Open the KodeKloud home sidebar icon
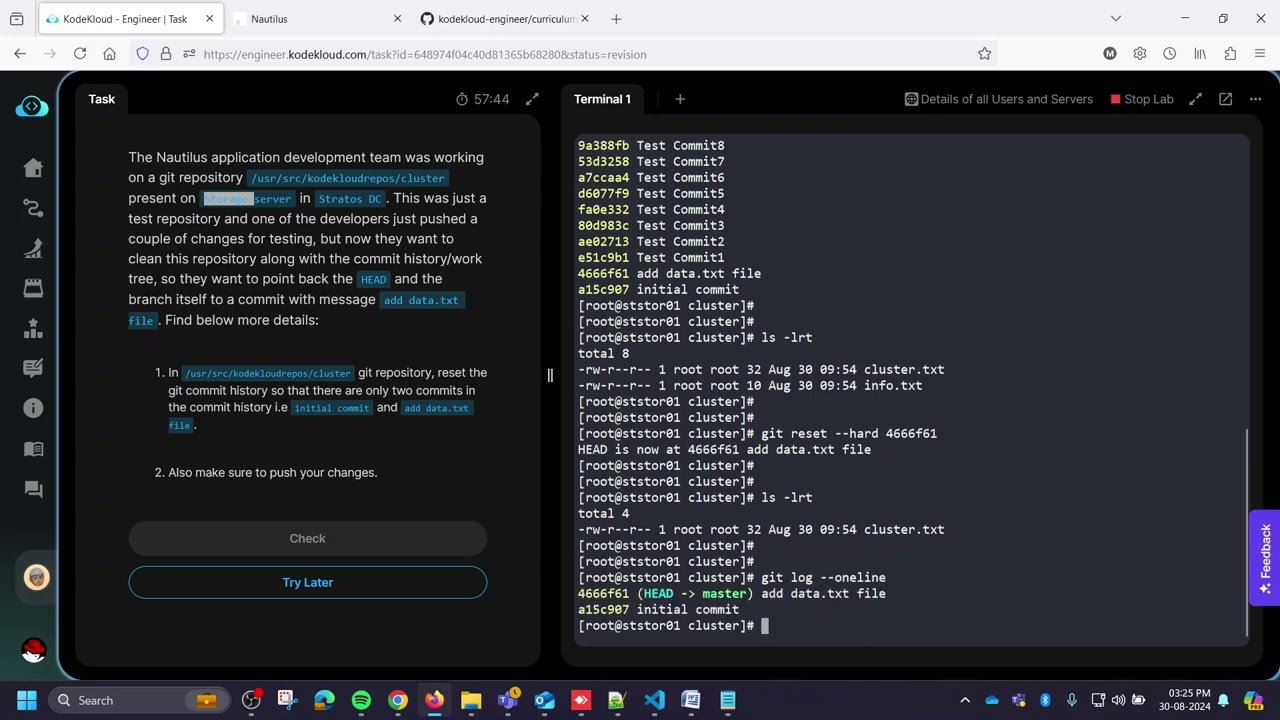The width and height of the screenshot is (1280, 720). (33, 168)
